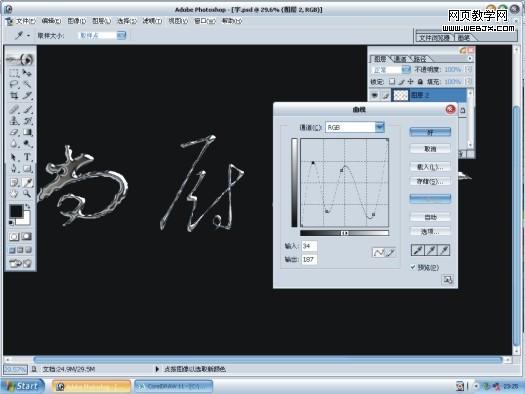Viewport: 525px width, 394px height.
Task: Choose the curve point drawing mode
Action: (378, 252)
